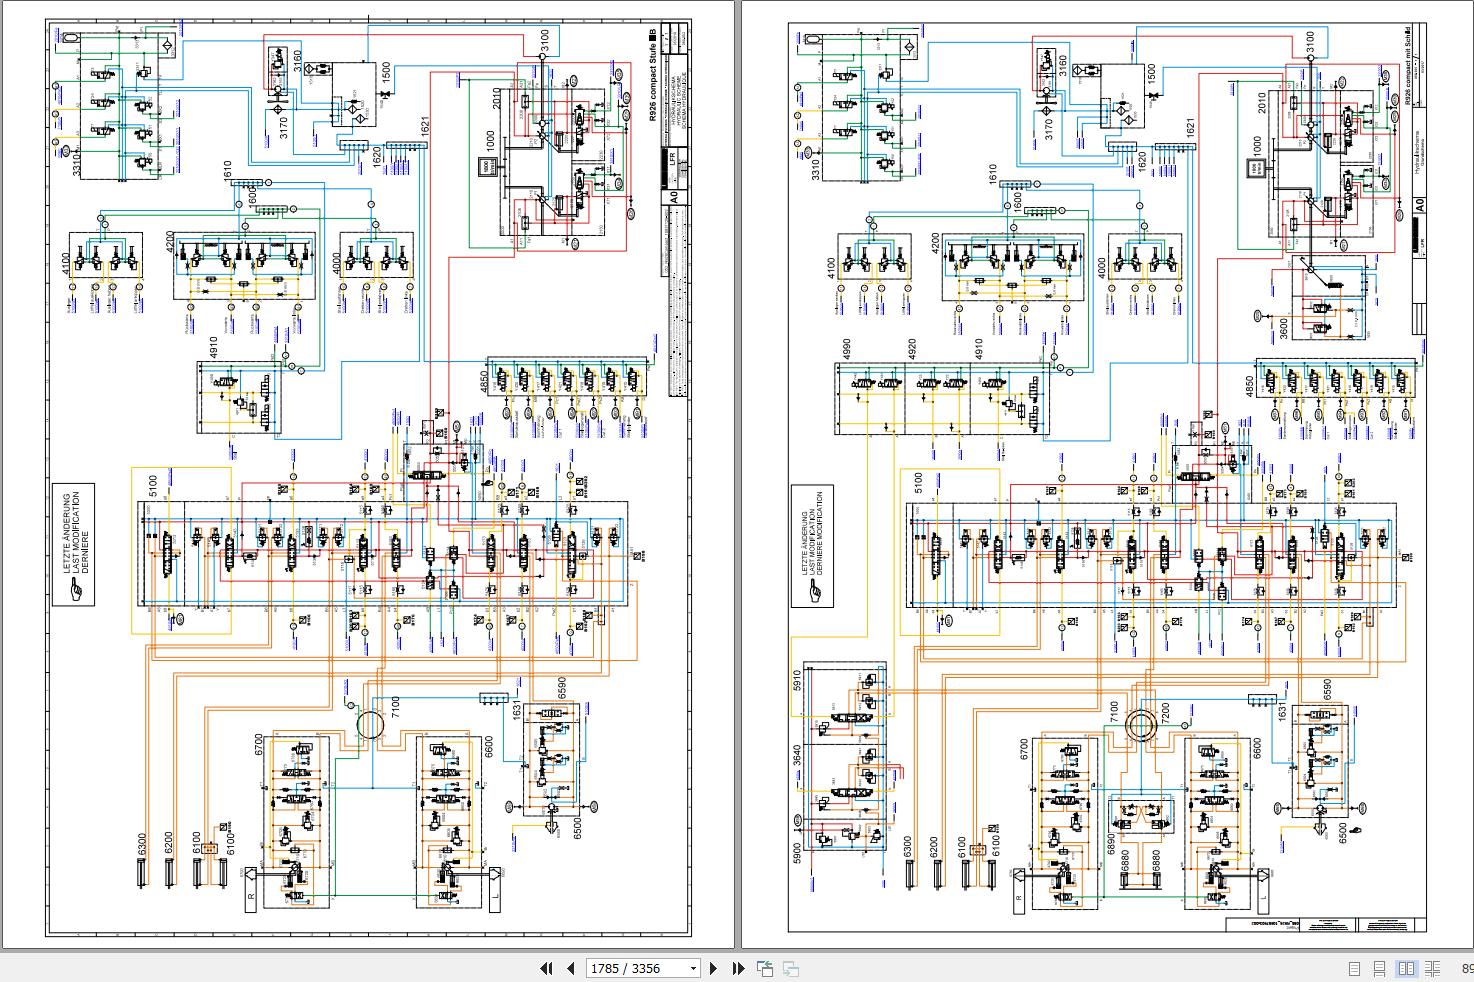Select two-page continuous facing layout

pyautogui.click(x=1433, y=968)
